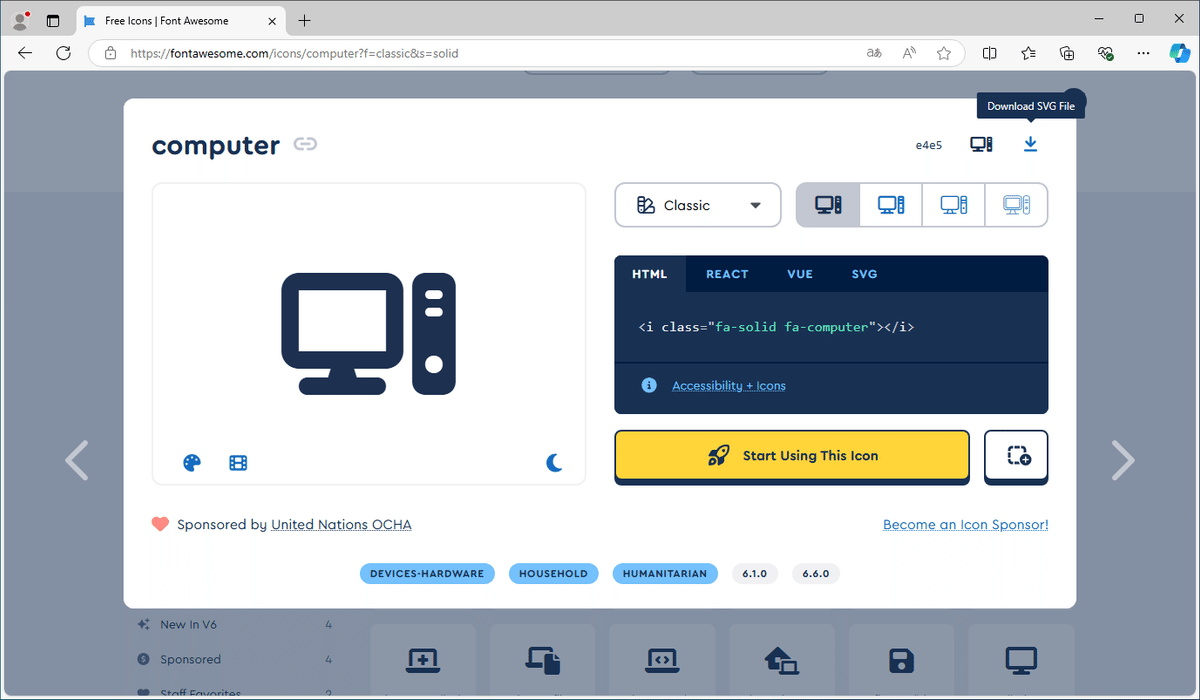The width and height of the screenshot is (1200, 700).
Task: Open the laptop-file icon card
Action: tap(542, 660)
